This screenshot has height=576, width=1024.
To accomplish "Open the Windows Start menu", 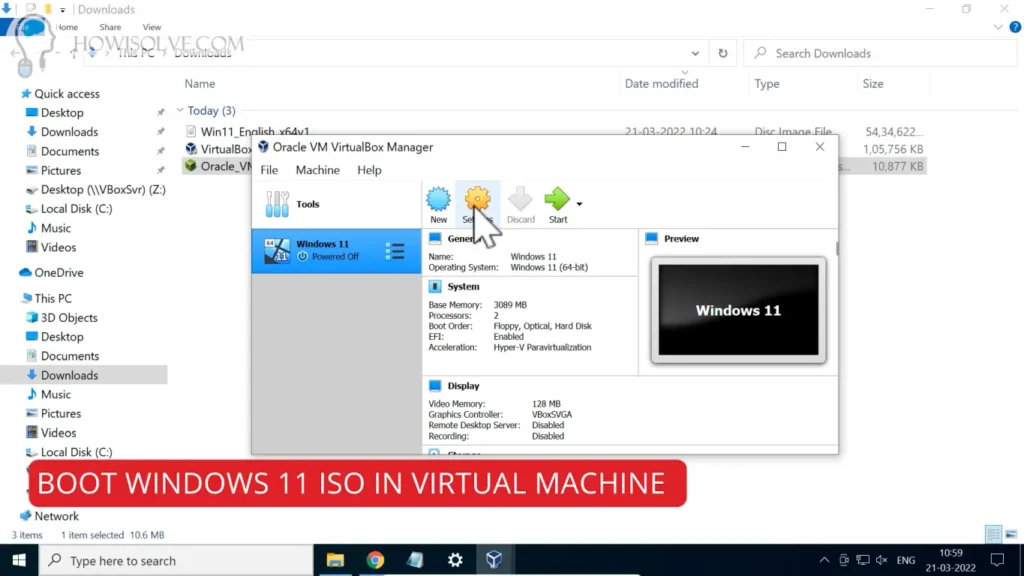I will coord(19,560).
